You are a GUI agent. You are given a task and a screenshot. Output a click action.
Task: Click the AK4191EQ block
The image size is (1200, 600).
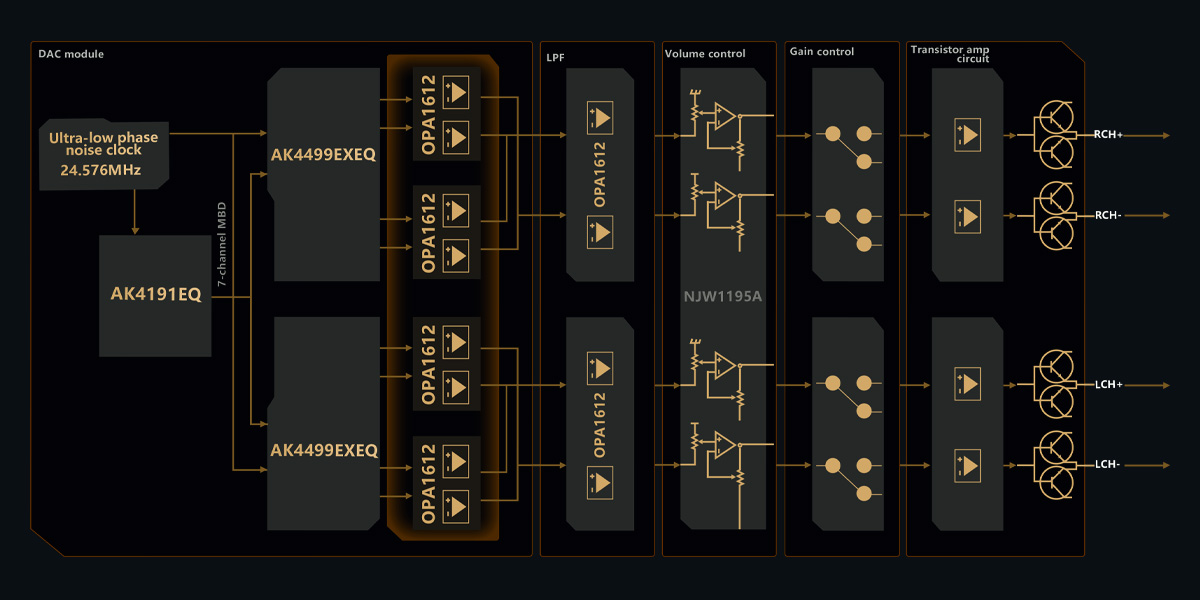point(155,295)
